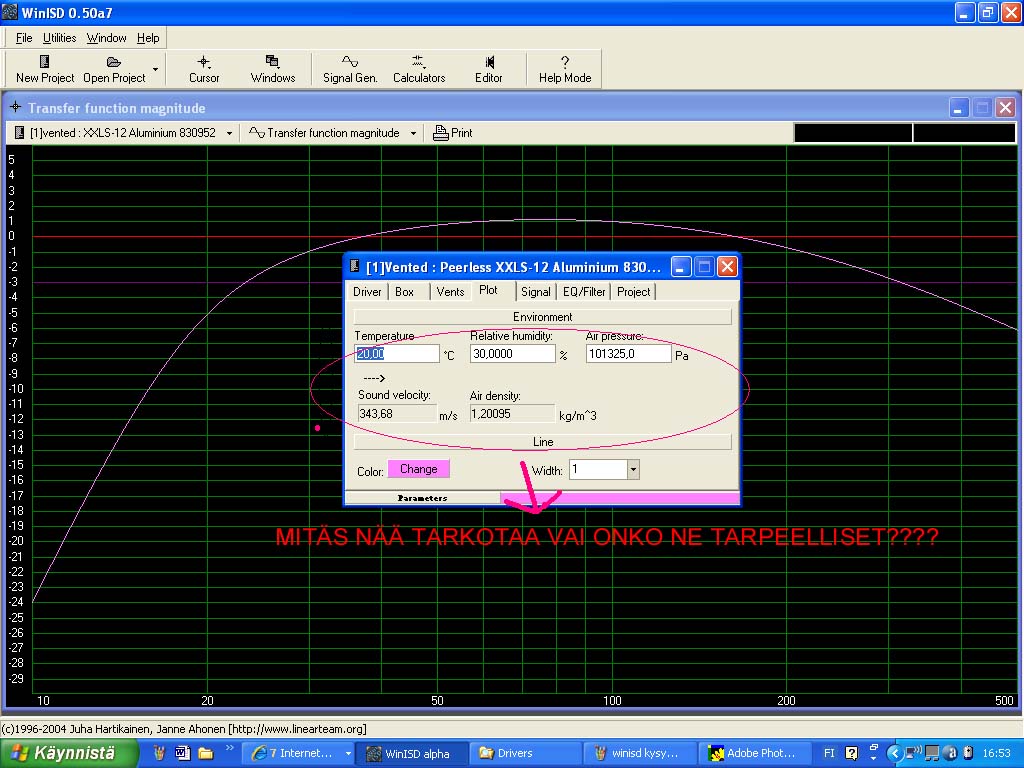Activate the Cursor tool
The height and width of the screenshot is (768, 1024).
click(204, 62)
